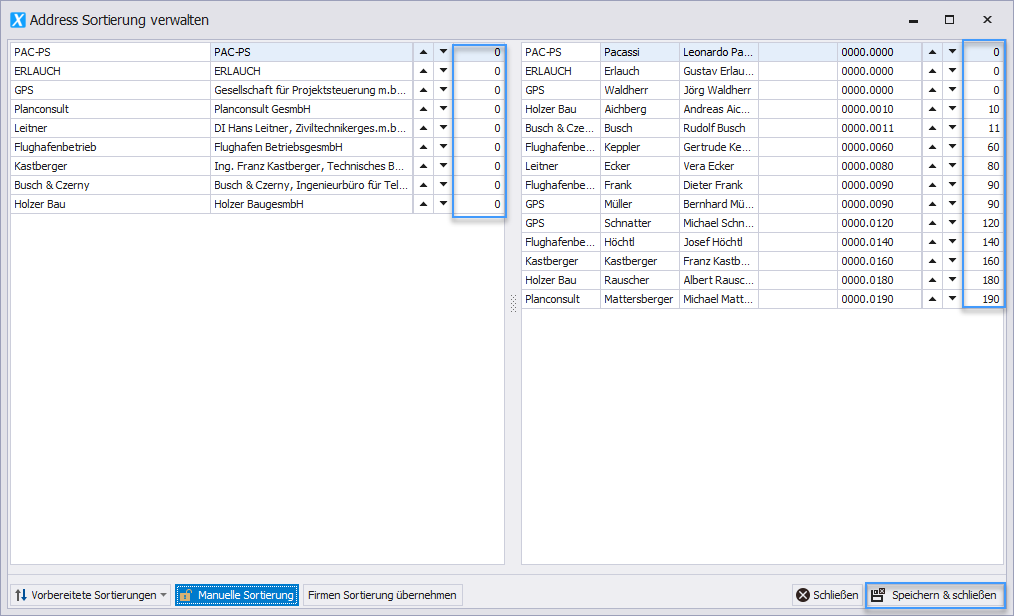
Task: Click Speichern & schließen button
Action: pyautogui.click(x=934, y=595)
